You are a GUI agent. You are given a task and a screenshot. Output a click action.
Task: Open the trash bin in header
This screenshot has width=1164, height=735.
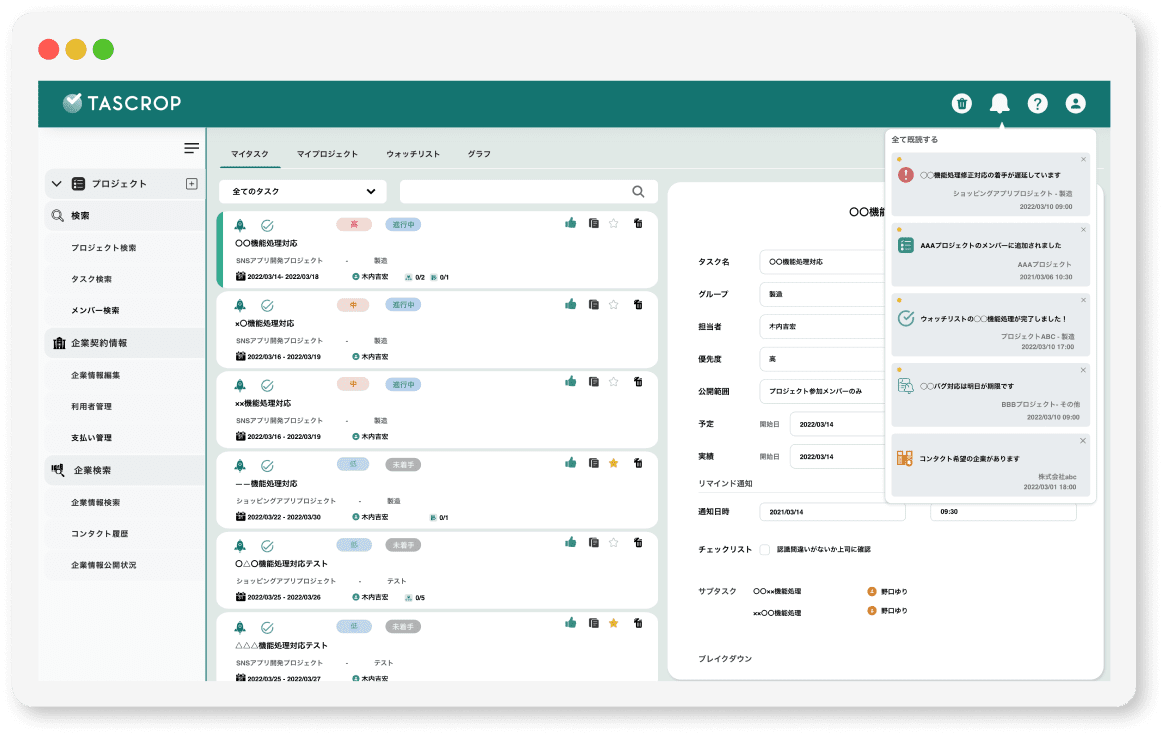pos(961,103)
